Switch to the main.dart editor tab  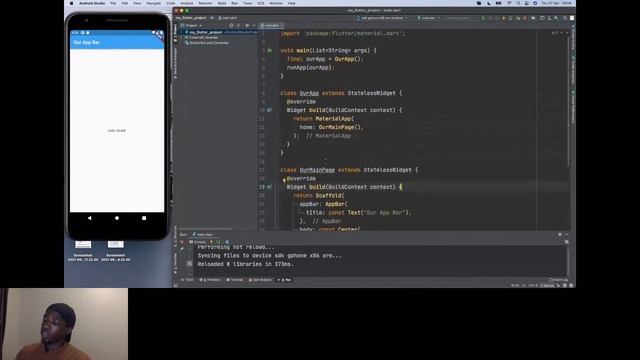pos(271,25)
